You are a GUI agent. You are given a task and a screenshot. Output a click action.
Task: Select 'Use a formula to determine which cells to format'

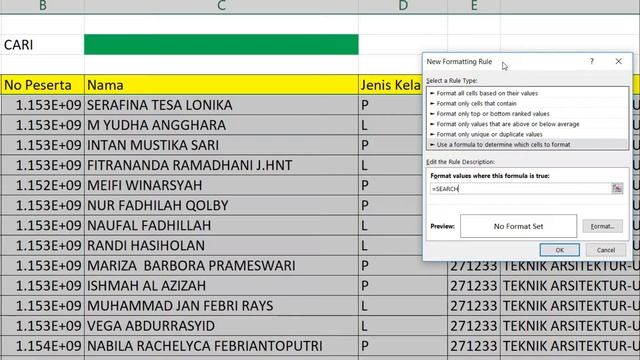pos(527,144)
